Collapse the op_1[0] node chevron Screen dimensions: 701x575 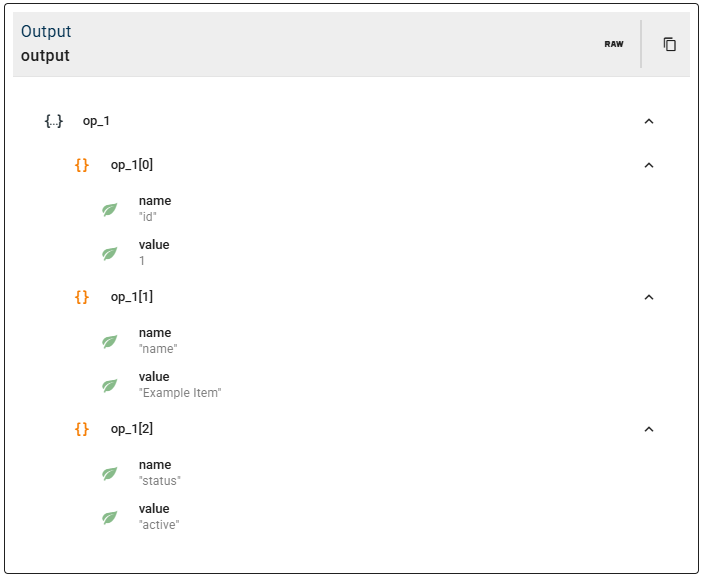[649, 165]
